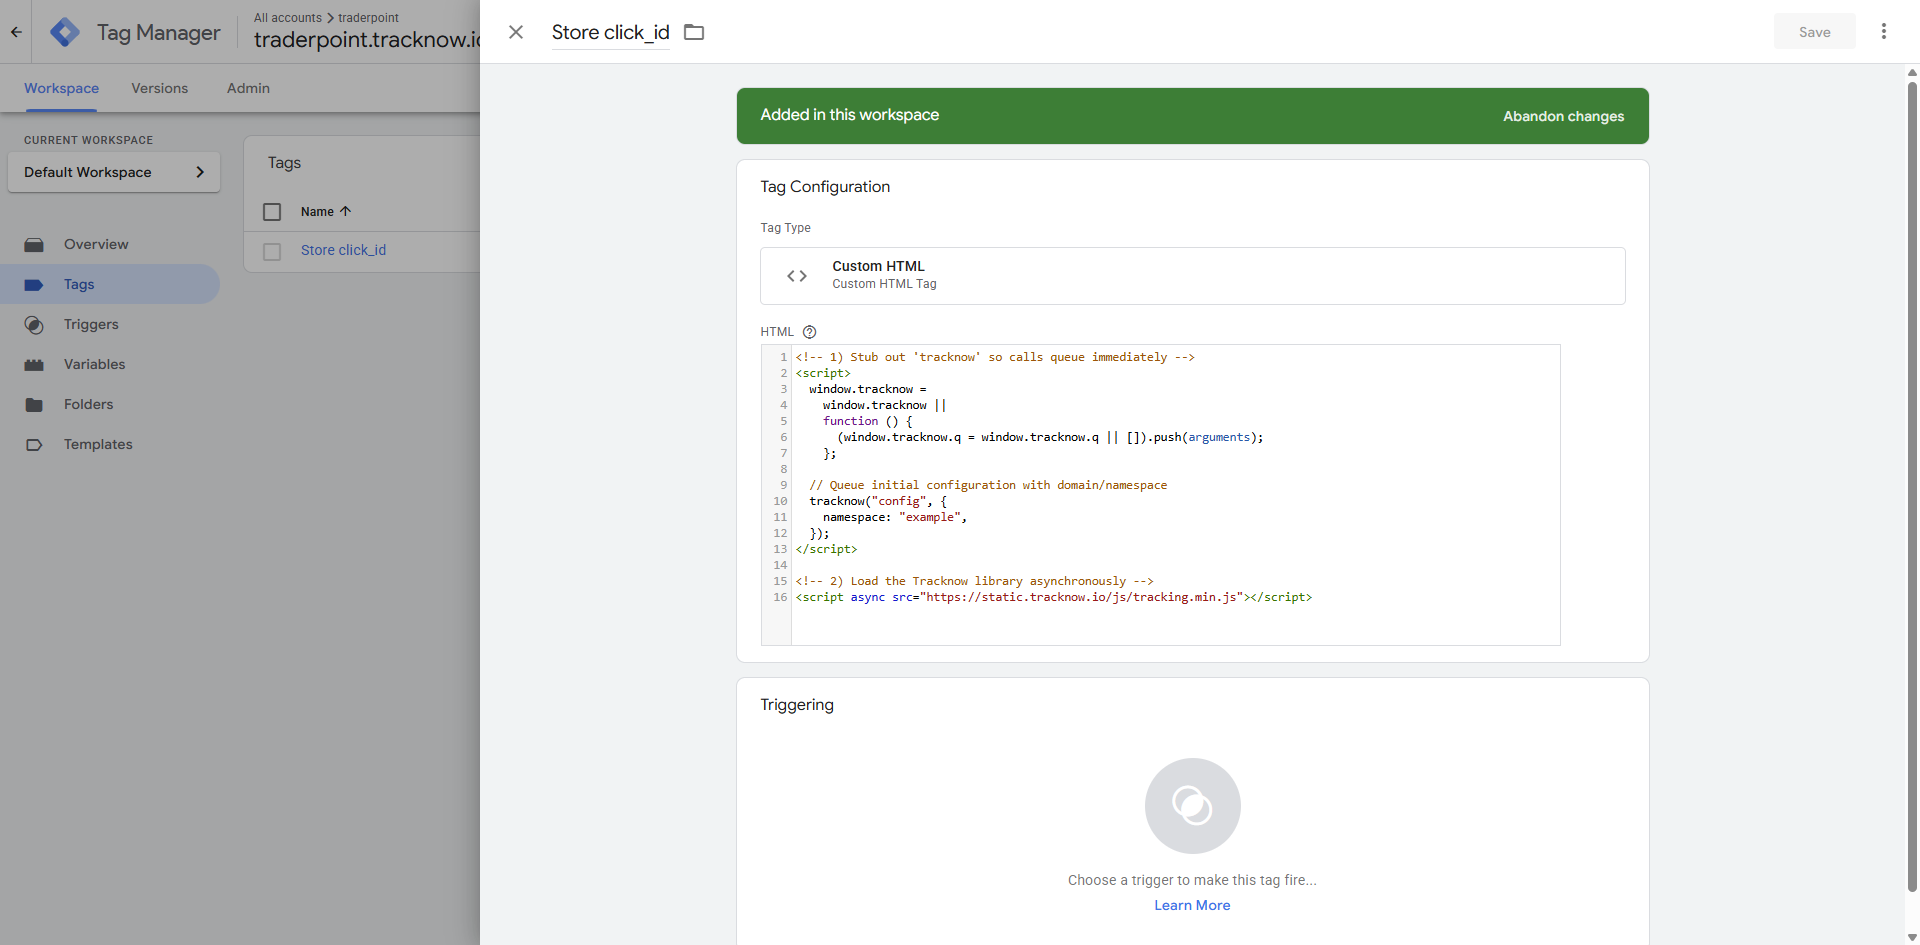The image size is (1920, 945).
Task: Click the vertical scrollbar on the right
Action: click(1912, 480)
